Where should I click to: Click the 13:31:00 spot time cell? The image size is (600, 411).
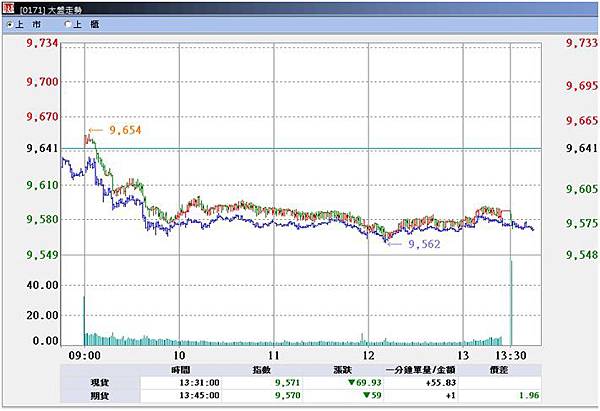(x=199, y=383)
